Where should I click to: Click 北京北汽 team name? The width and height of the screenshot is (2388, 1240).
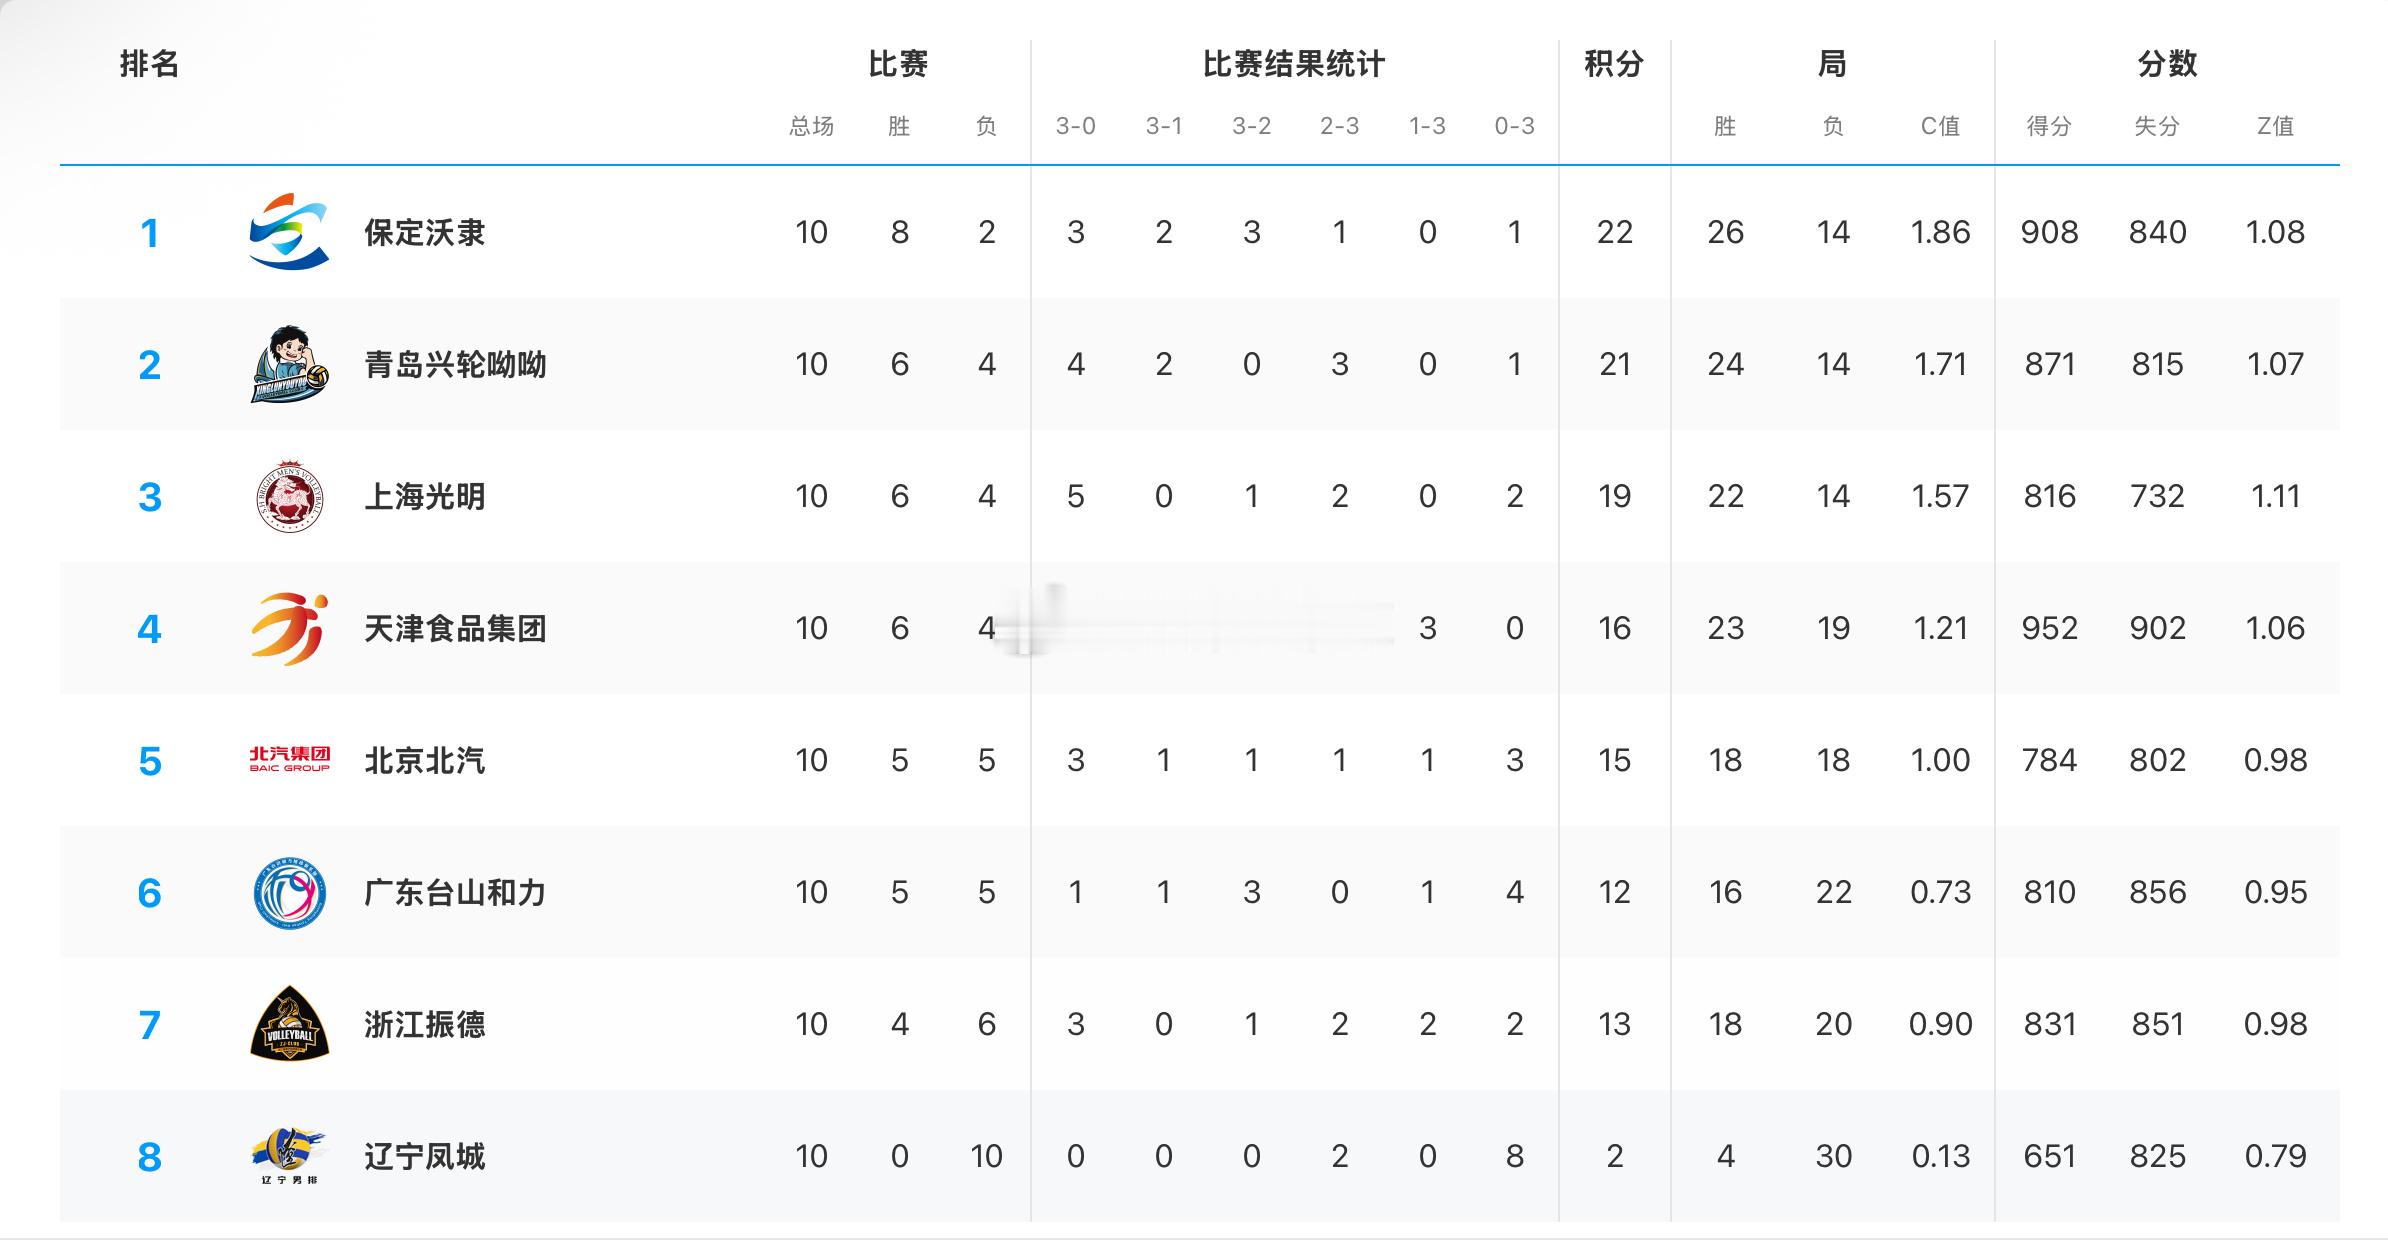point(425,760)
